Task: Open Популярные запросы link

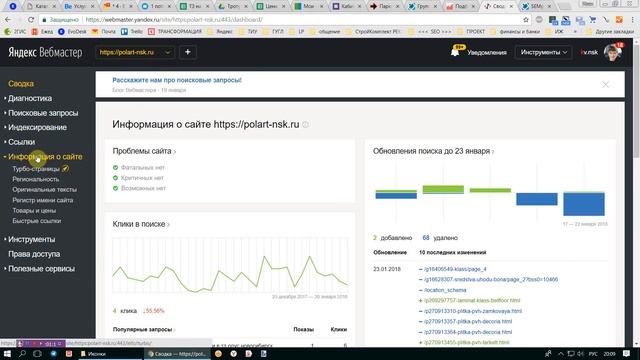Action: click(144, 329)
